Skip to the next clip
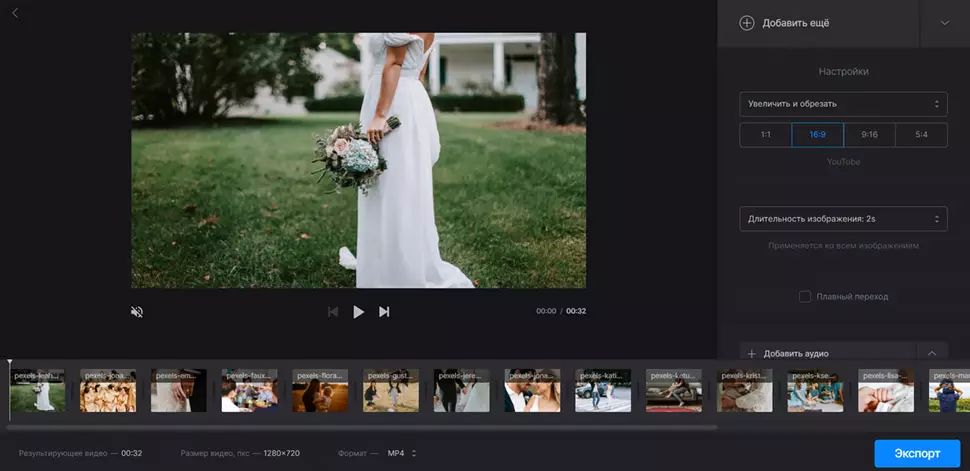 pos(384,312)
